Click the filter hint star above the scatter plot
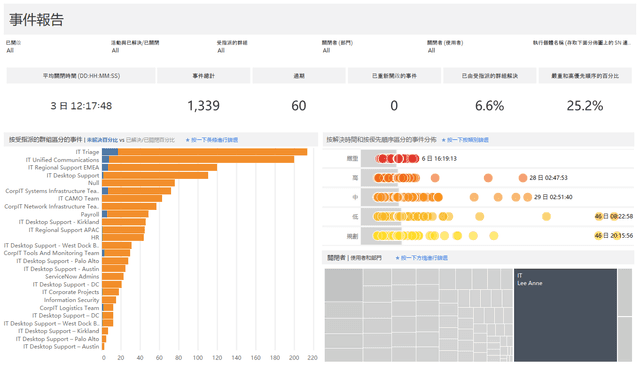This screenshot has width=640, height=370. tap(444, 140)
